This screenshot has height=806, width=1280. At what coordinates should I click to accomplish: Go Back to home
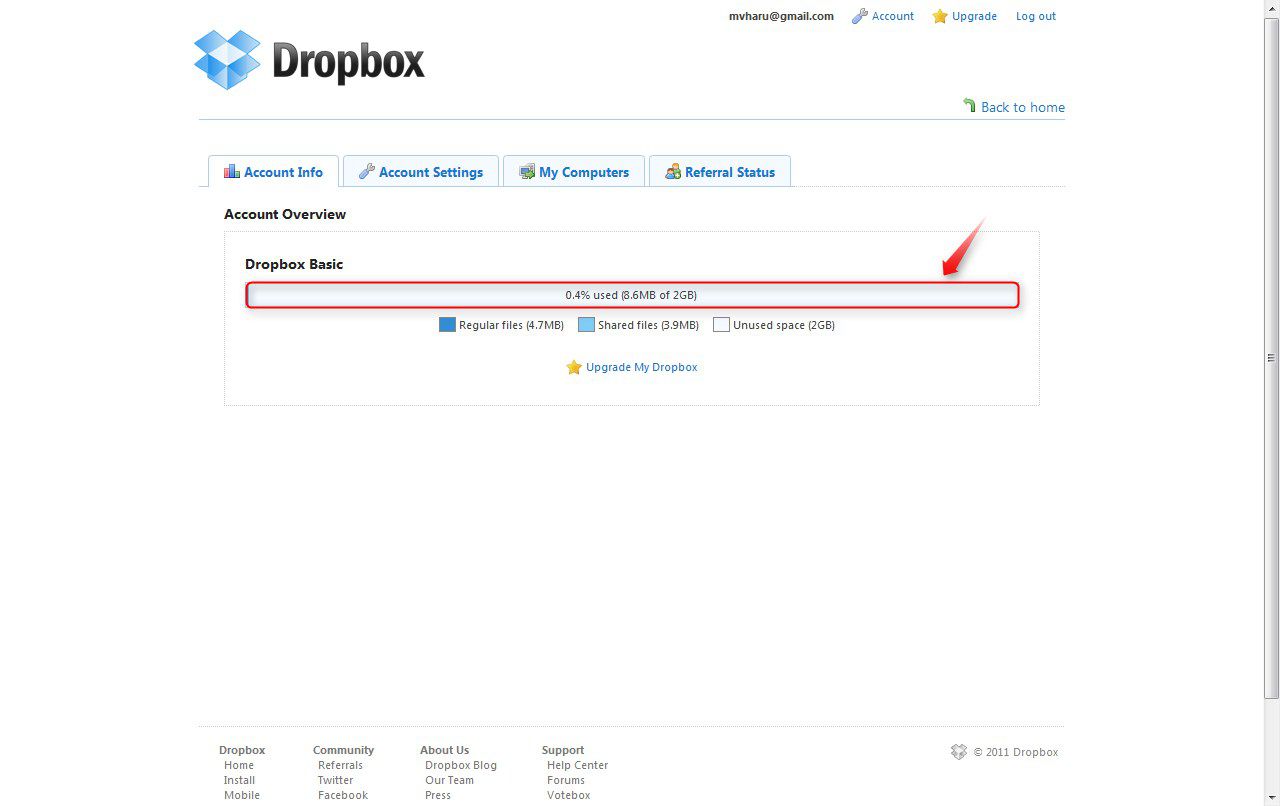coord(1023,107)
